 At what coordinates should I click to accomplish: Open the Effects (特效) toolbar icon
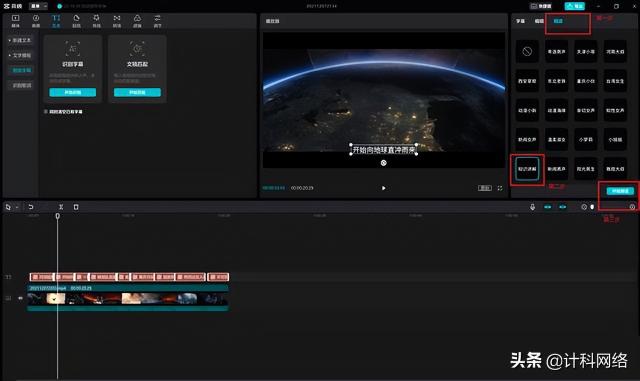(x=97, y=21)
